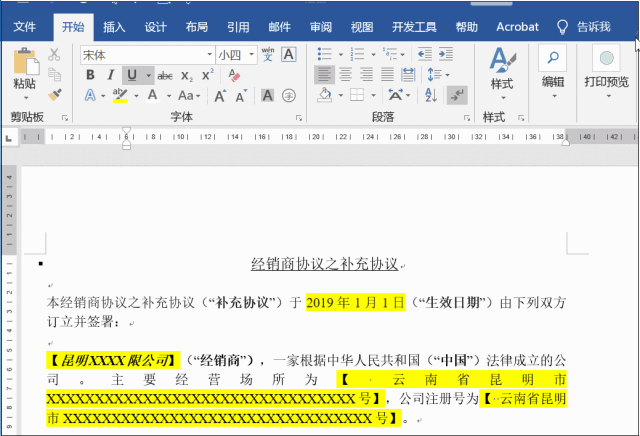The height and width of the screenshot is (436, 640).
Task: Toggle character shading icon
Action: click(x=267, y=96)
